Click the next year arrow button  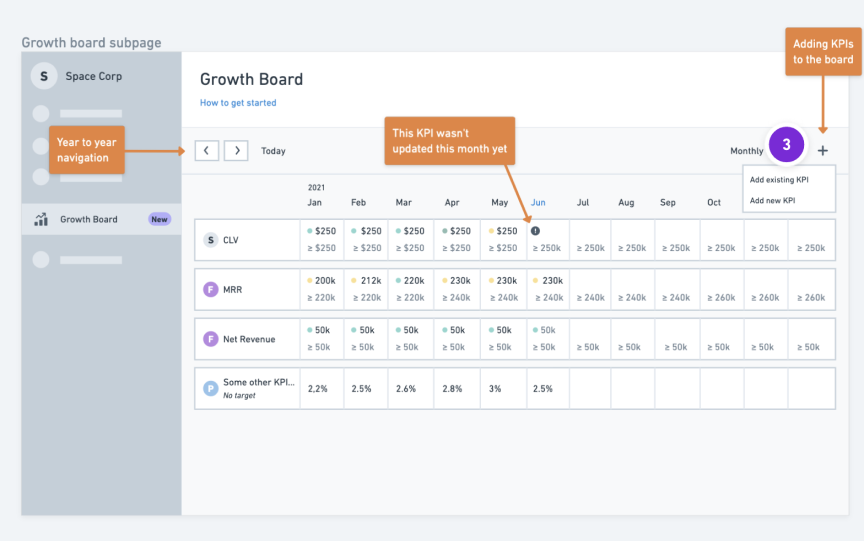click(236, 151)
